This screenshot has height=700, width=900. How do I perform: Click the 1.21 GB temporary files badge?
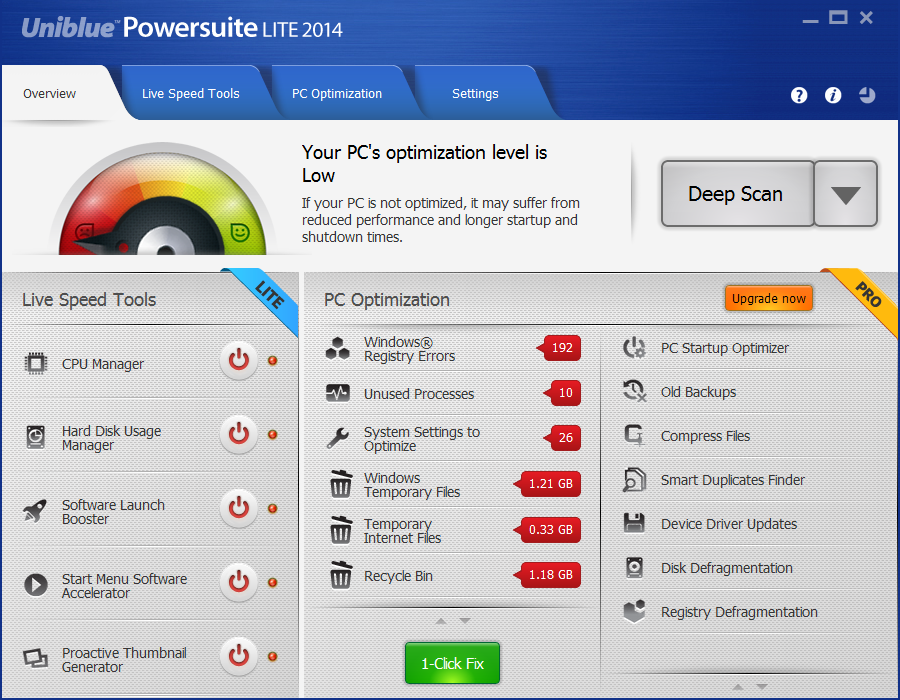[x=547, y=484]
